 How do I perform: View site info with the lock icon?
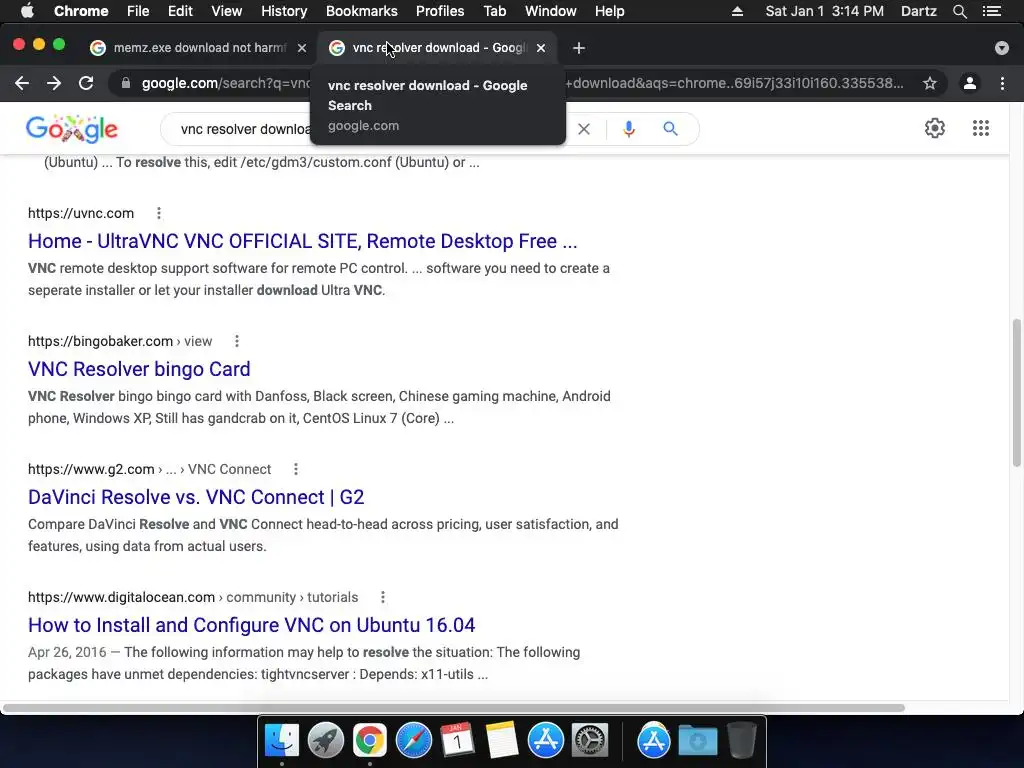pos(126,83)
